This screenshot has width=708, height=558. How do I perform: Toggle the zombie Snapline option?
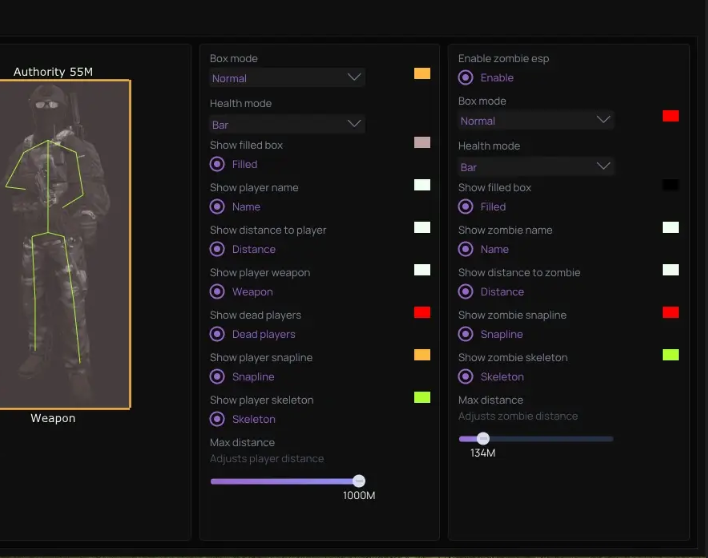tap(466, 334)
